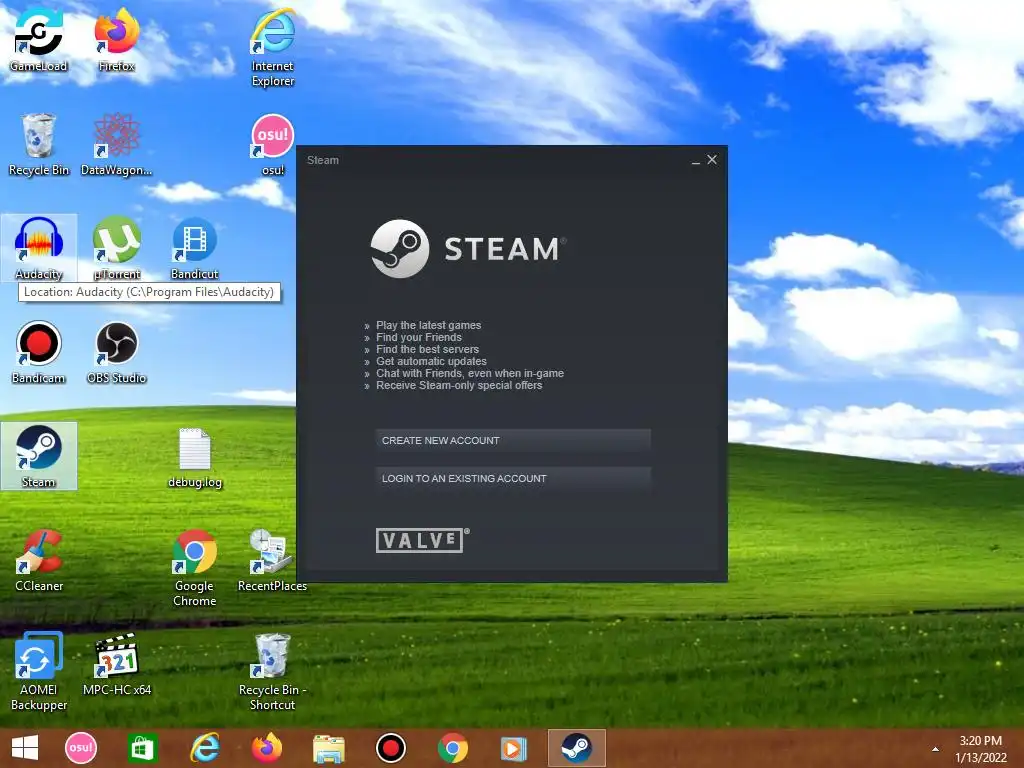Click 'Get automatic updates' text line
This screenshot has width=1024, height=768.
(x=431, y=361)
